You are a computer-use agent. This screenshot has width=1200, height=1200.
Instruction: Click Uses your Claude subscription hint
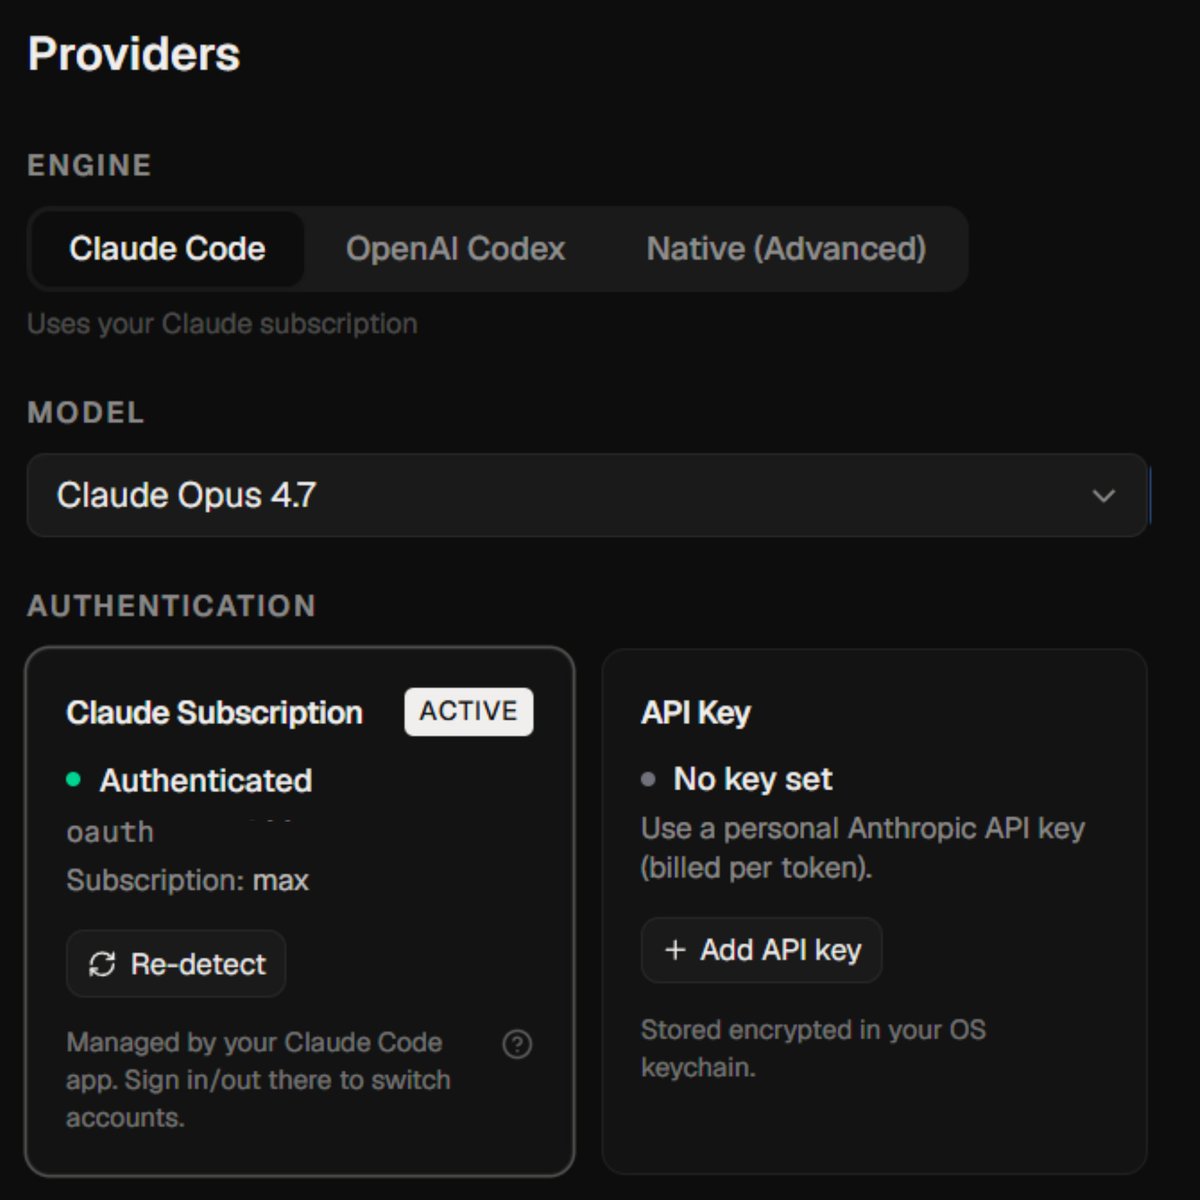tap(222, 324)
